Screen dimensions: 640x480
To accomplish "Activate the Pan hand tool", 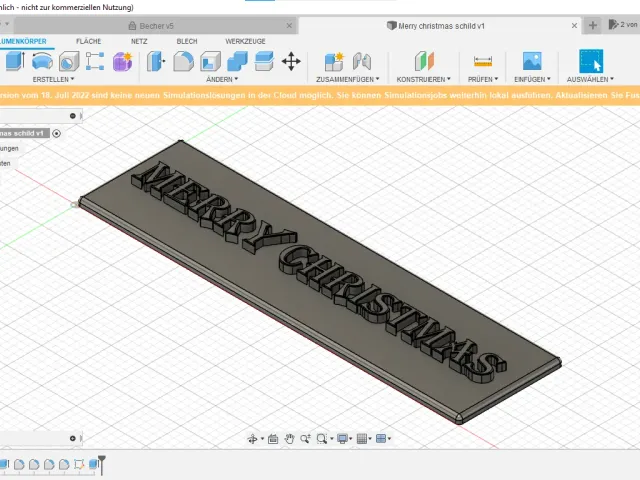I will point(289,439).
